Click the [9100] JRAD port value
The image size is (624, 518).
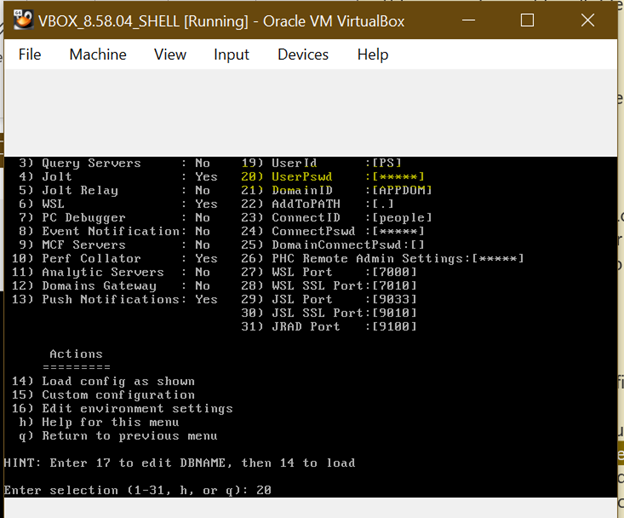click(x=394, y=327)
